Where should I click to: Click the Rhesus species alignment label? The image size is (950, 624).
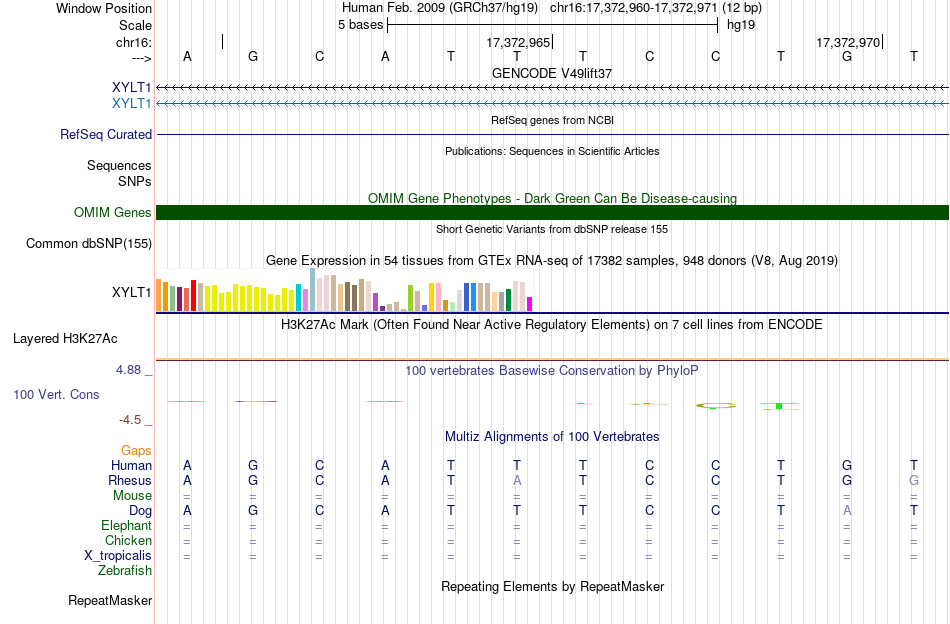(x=130, y=480)
